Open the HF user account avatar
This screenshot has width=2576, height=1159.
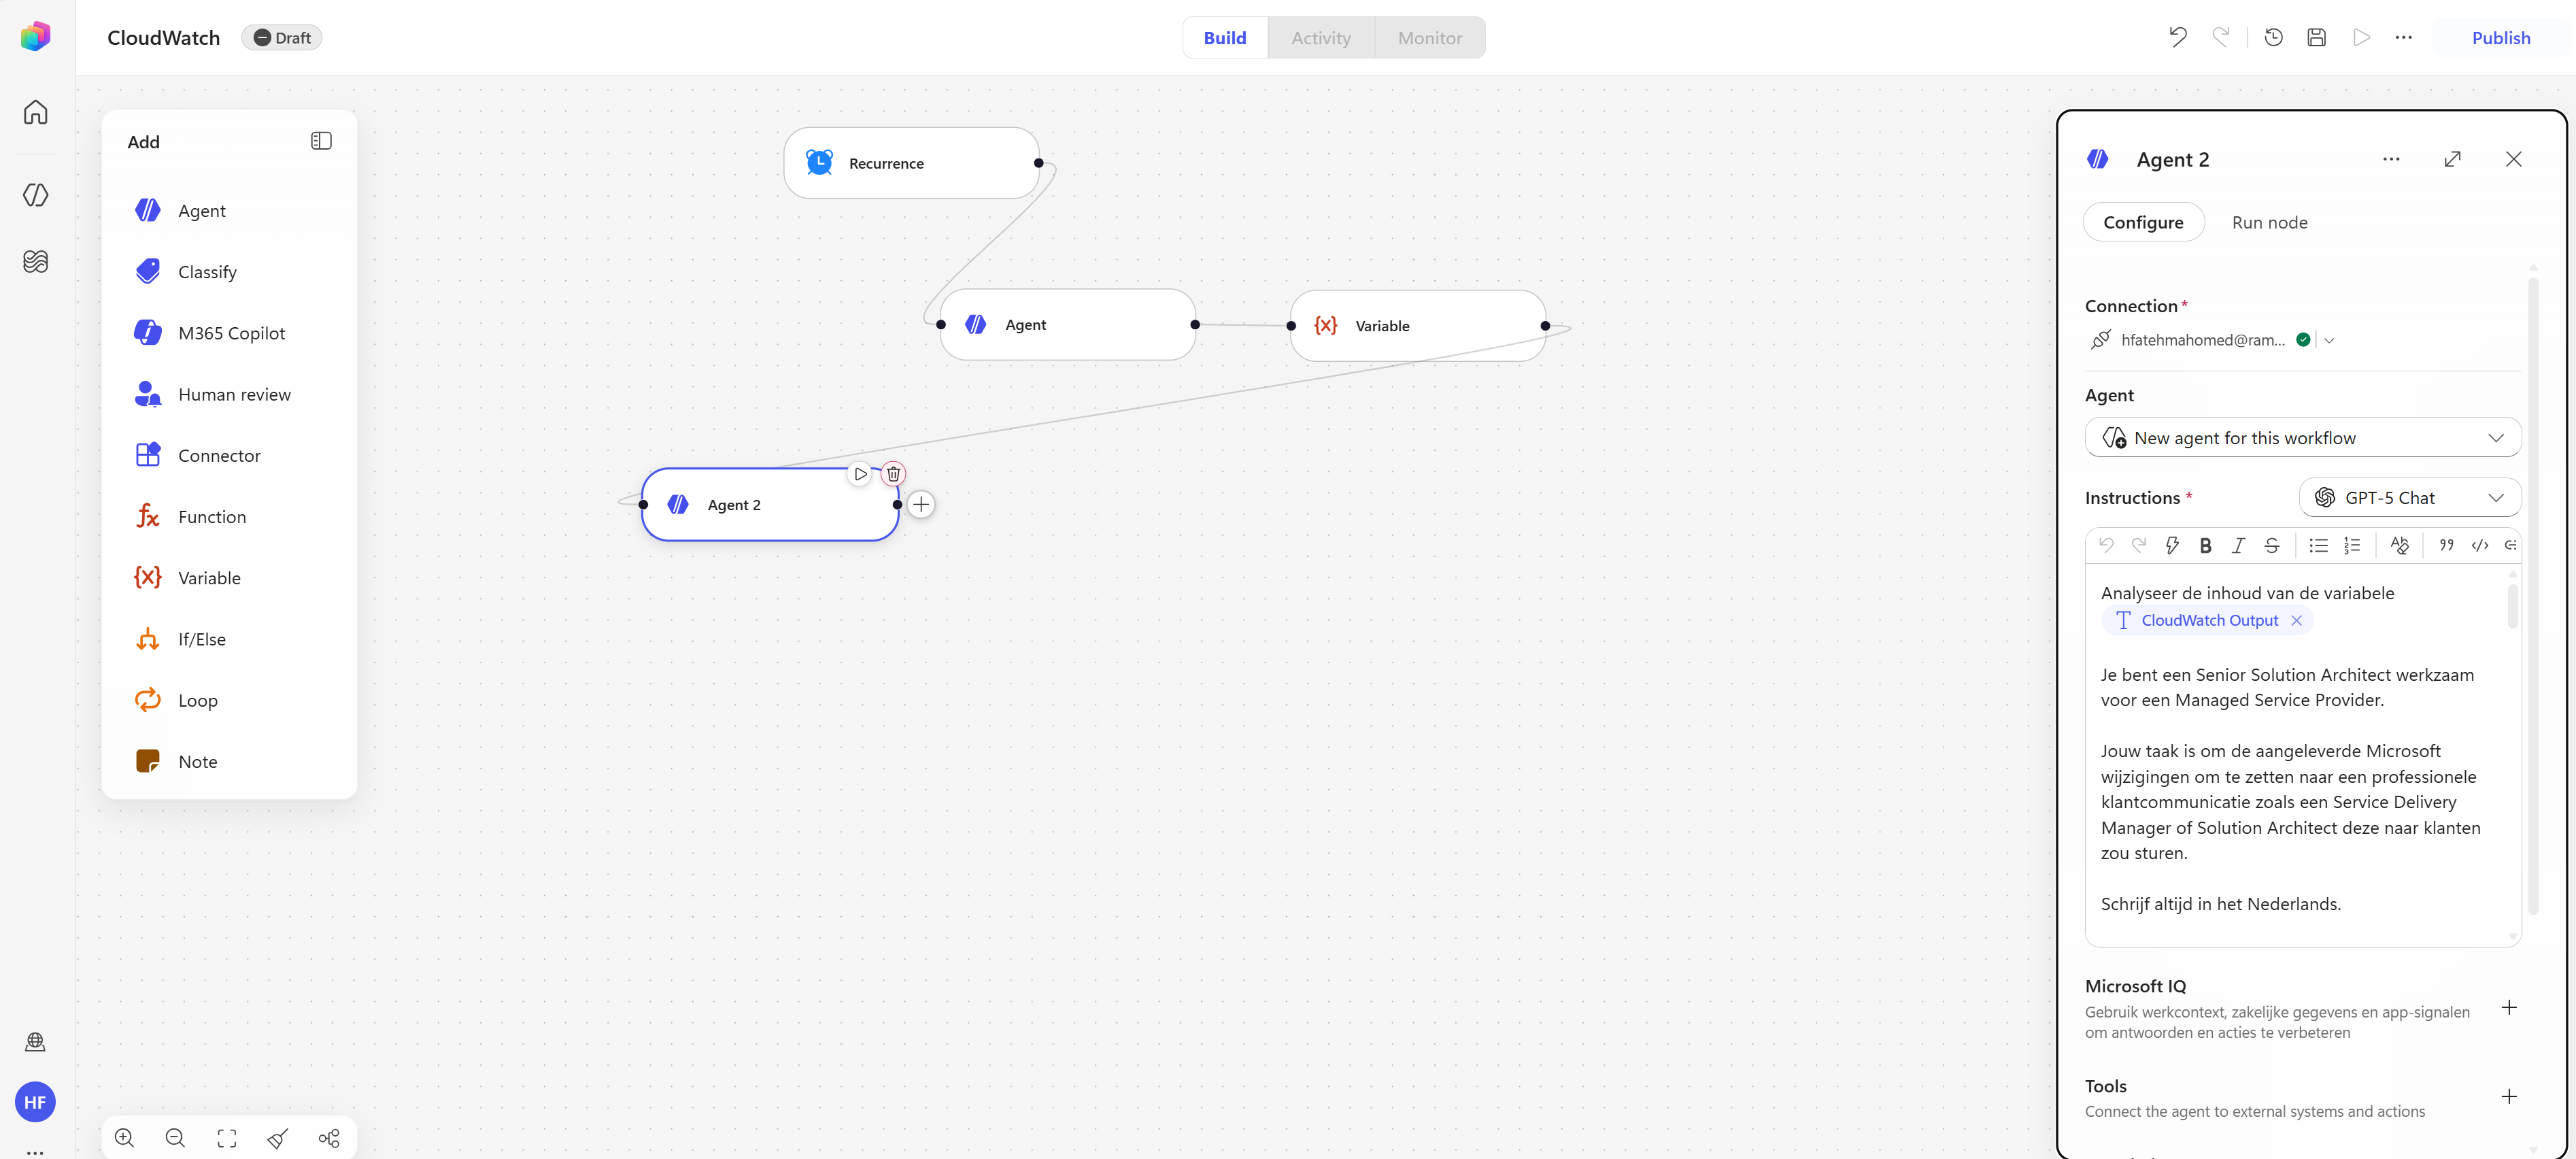35,1102
